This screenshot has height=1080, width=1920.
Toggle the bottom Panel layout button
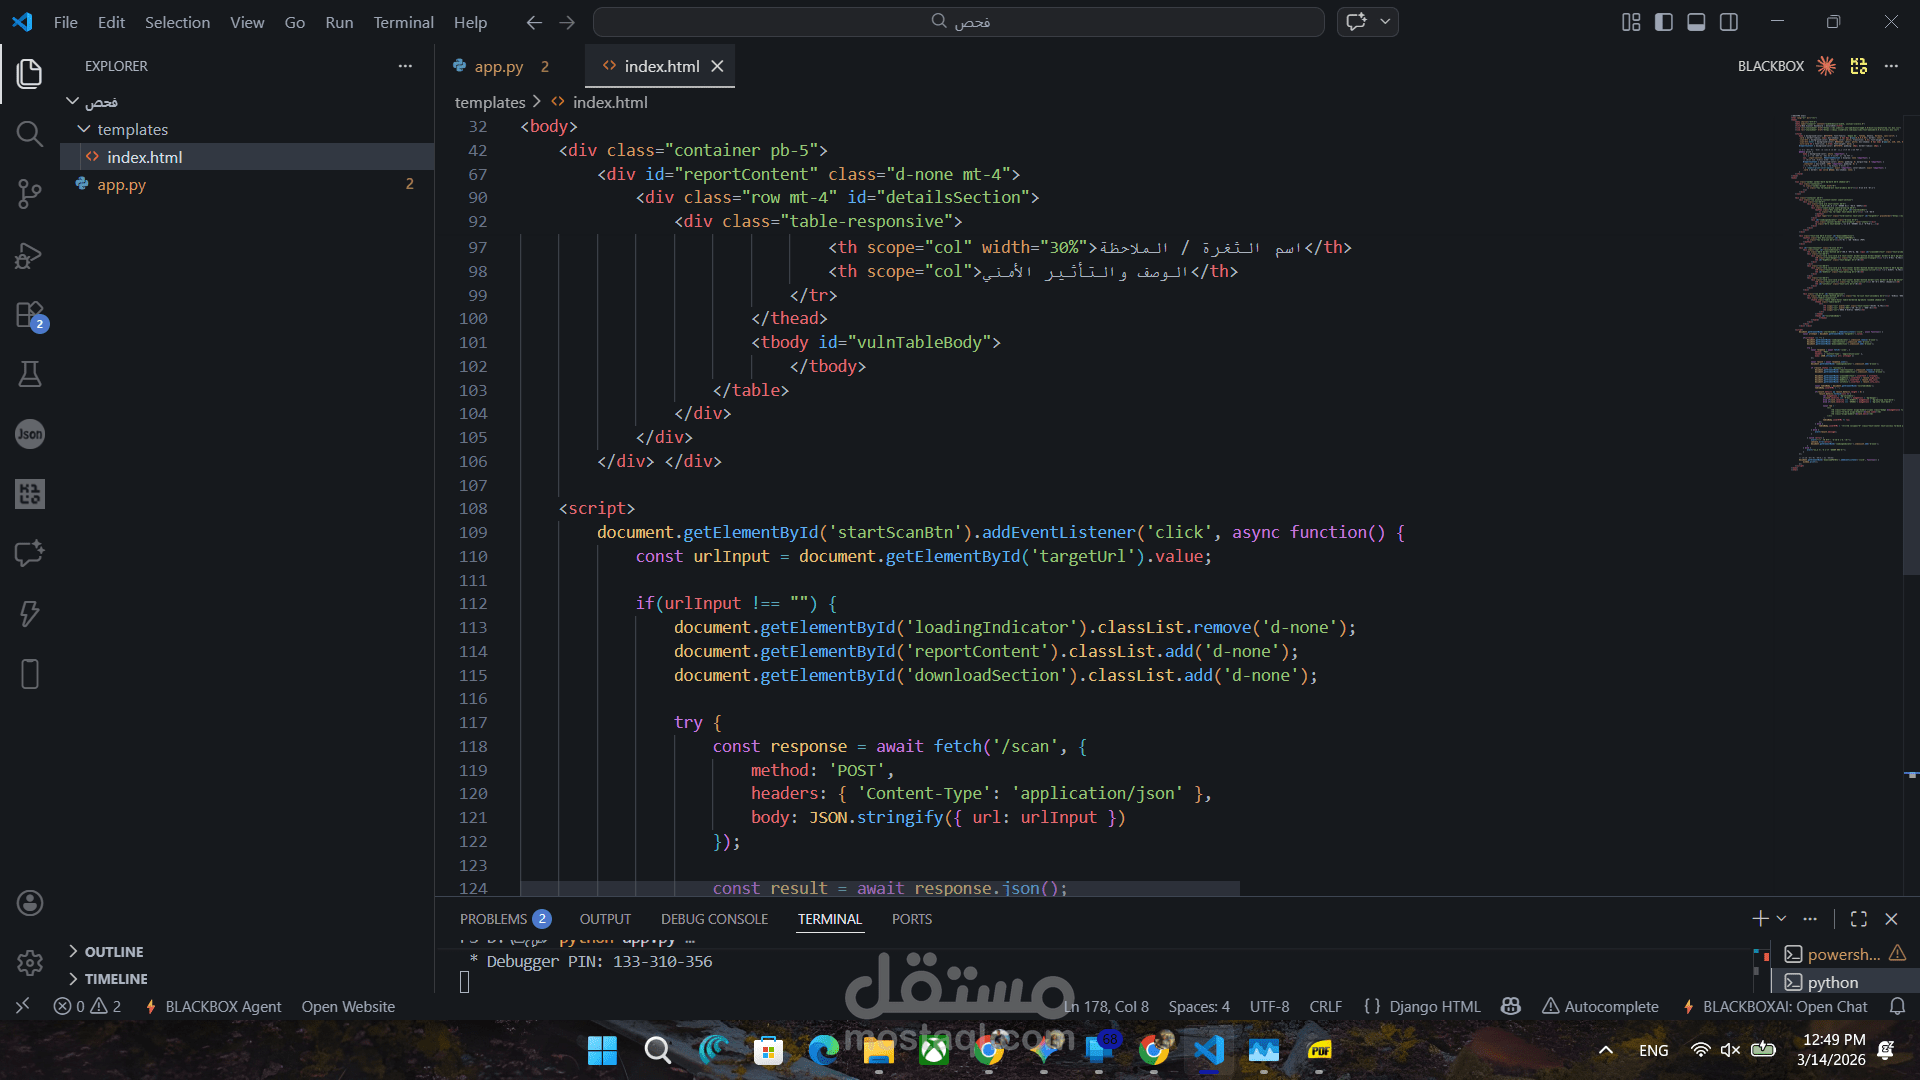[1696, 22]
